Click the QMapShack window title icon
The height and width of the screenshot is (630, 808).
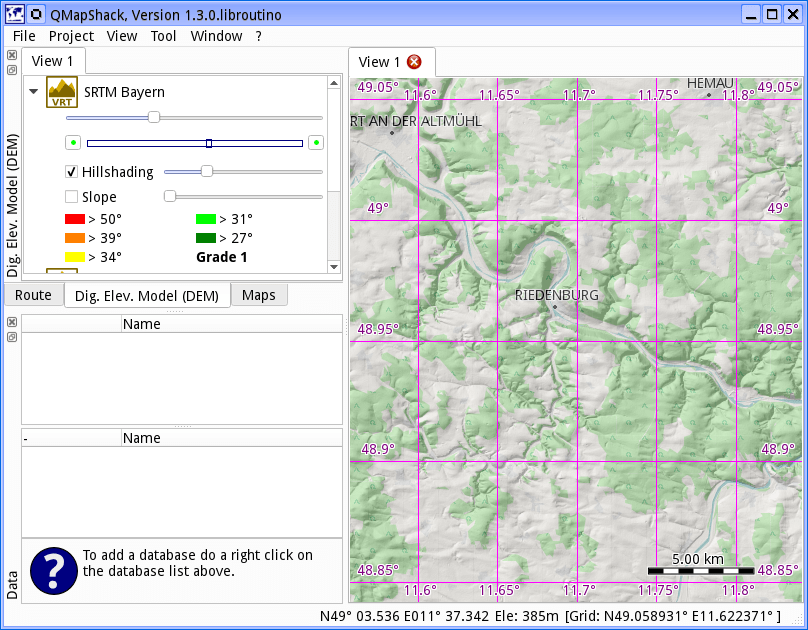pos(14,14)
